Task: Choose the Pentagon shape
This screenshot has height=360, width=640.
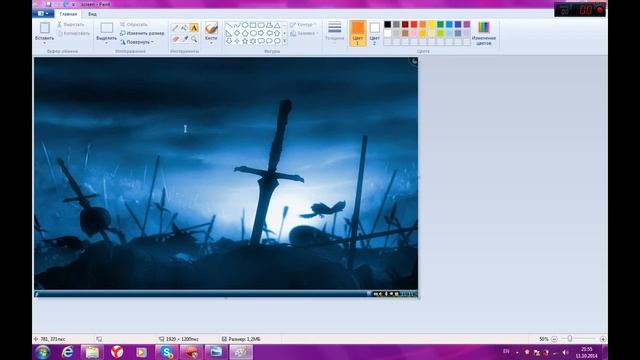Action: click(x=245, y=33)
